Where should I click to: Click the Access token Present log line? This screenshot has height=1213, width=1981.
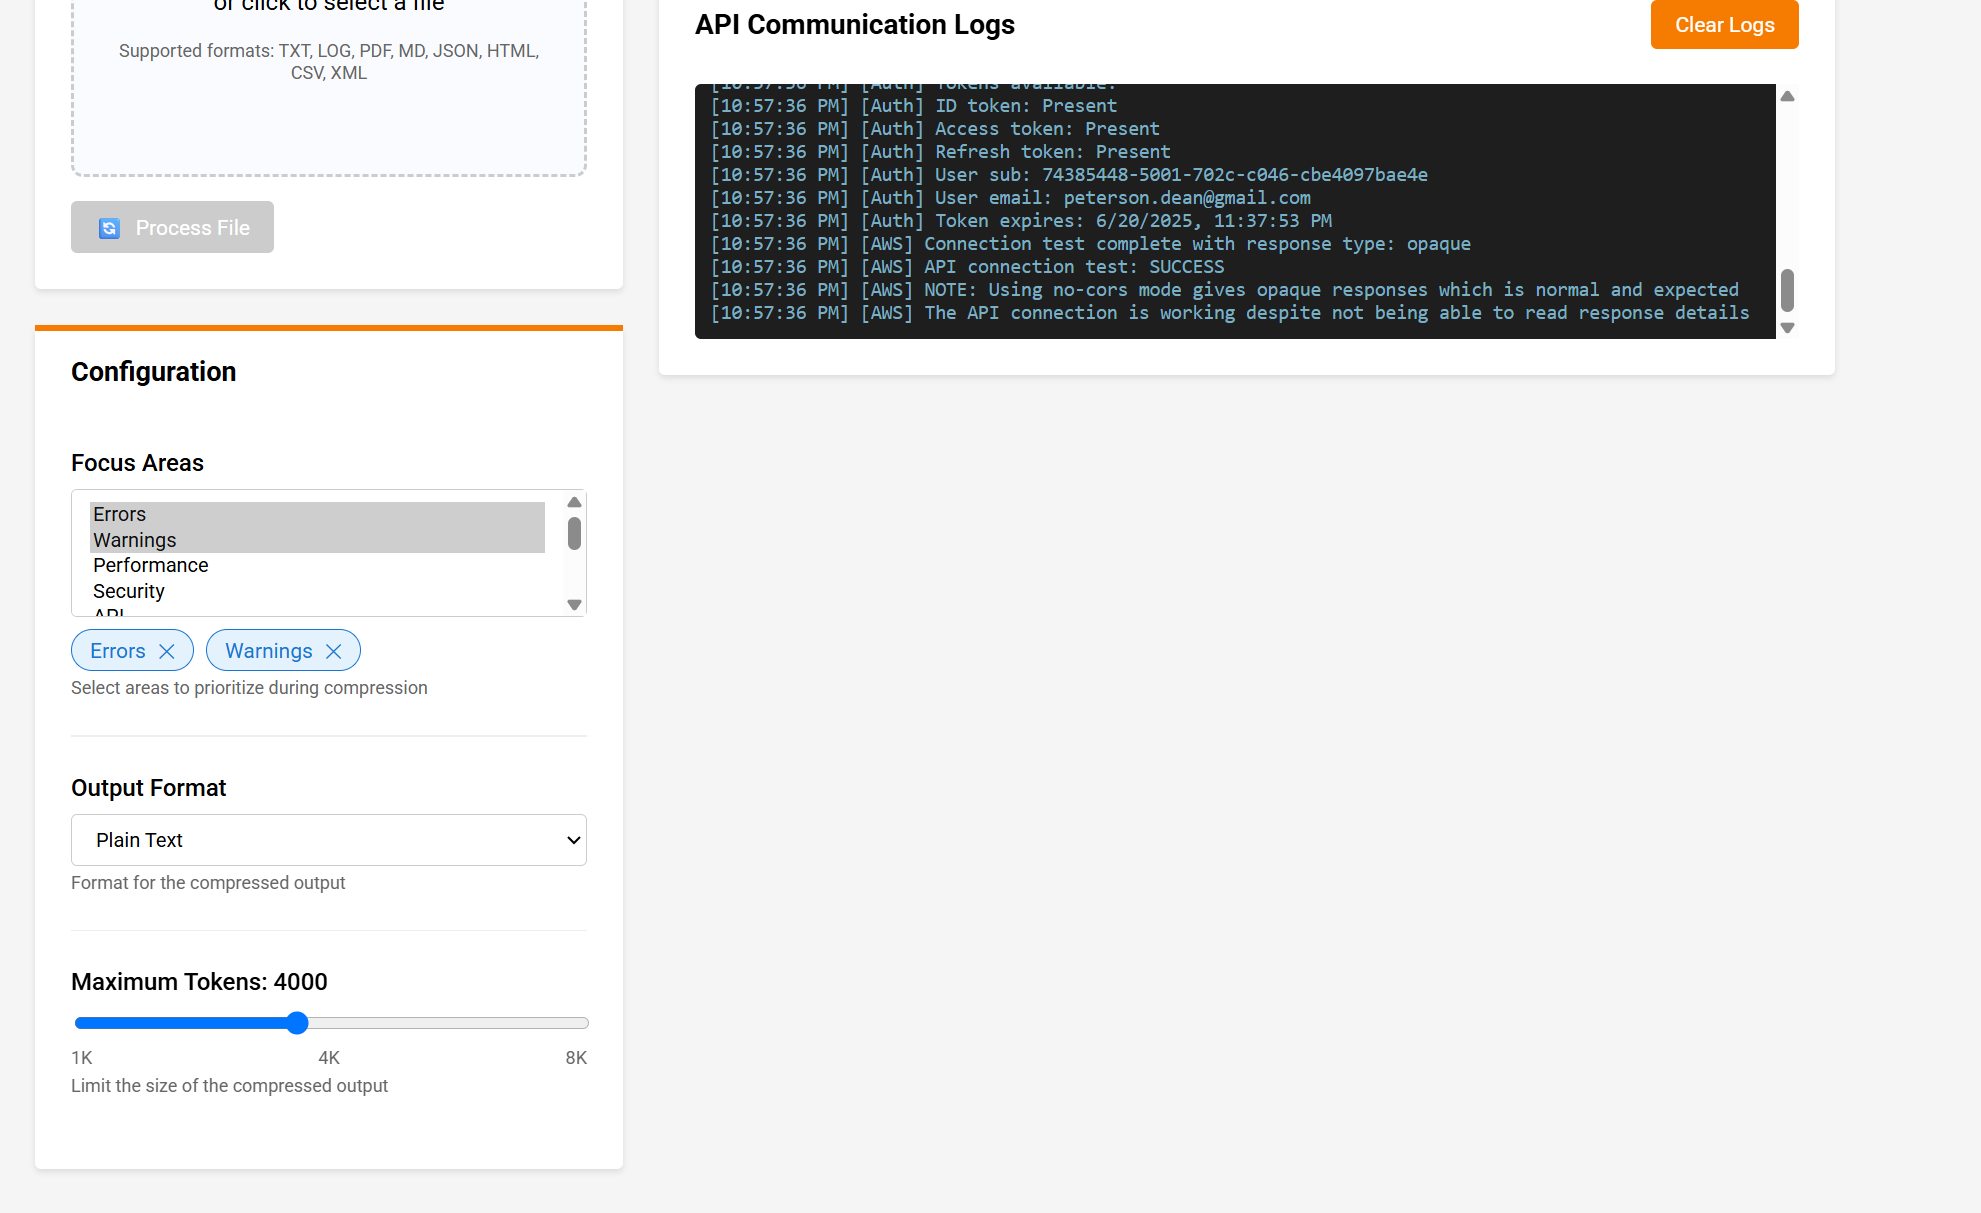tap(935, 129)
